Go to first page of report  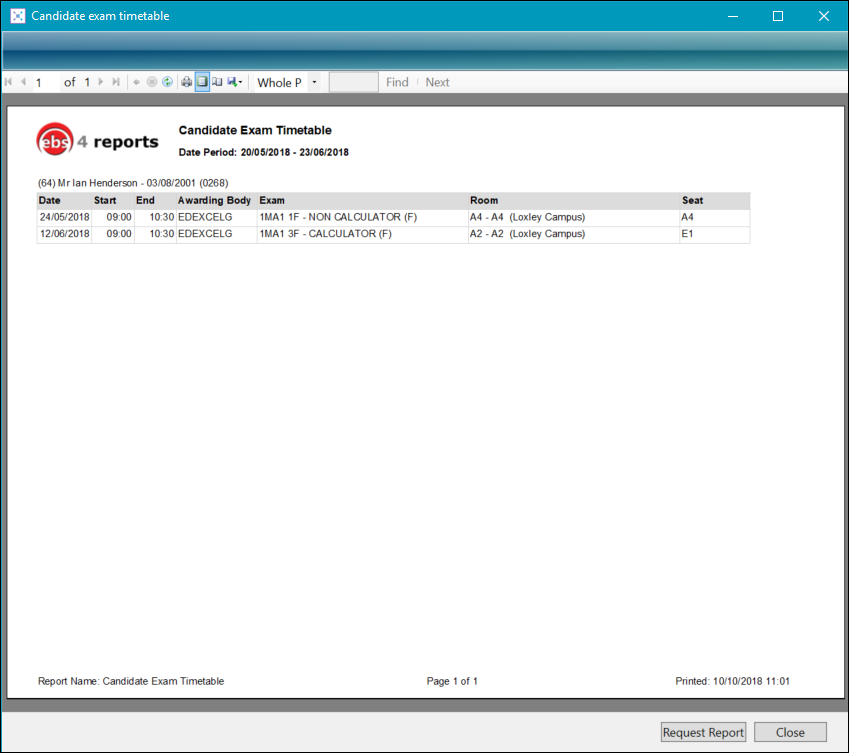pyautogui.click(x=9, y=82)
